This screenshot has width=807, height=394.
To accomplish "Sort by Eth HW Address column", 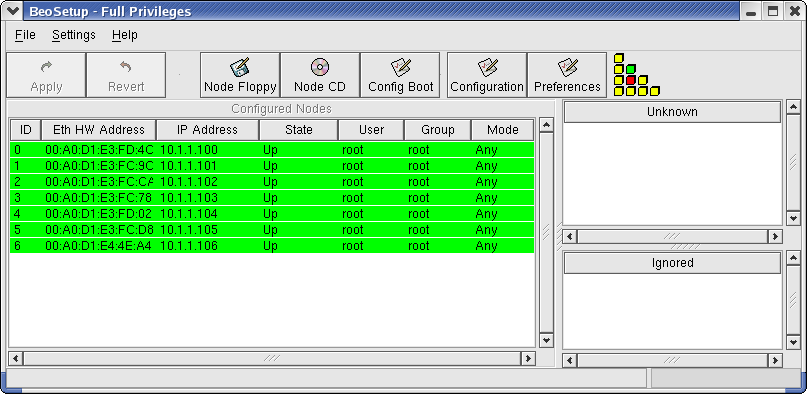I will pyautogui.click(x=99, y=130).
